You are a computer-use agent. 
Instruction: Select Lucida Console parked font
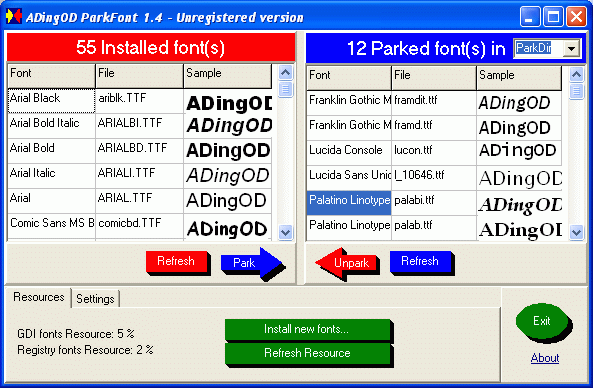(349, 152)
